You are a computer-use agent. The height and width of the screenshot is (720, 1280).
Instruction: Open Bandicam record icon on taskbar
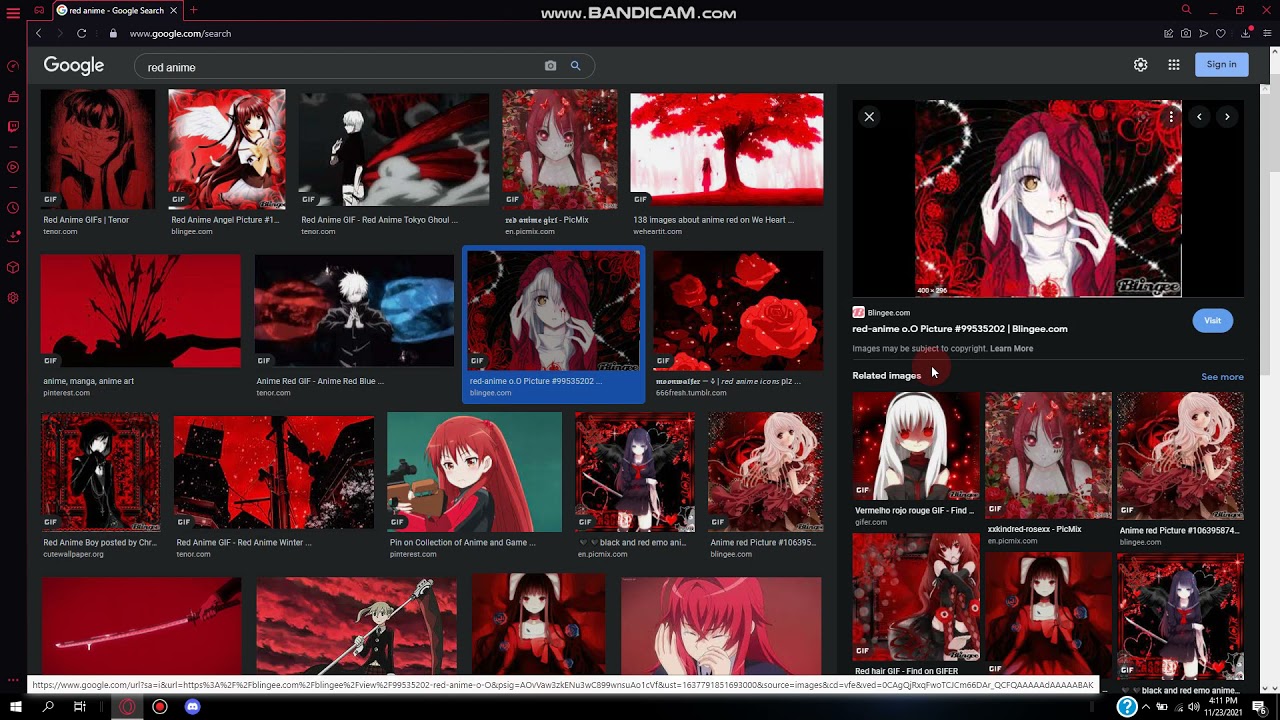click(159, 707)
